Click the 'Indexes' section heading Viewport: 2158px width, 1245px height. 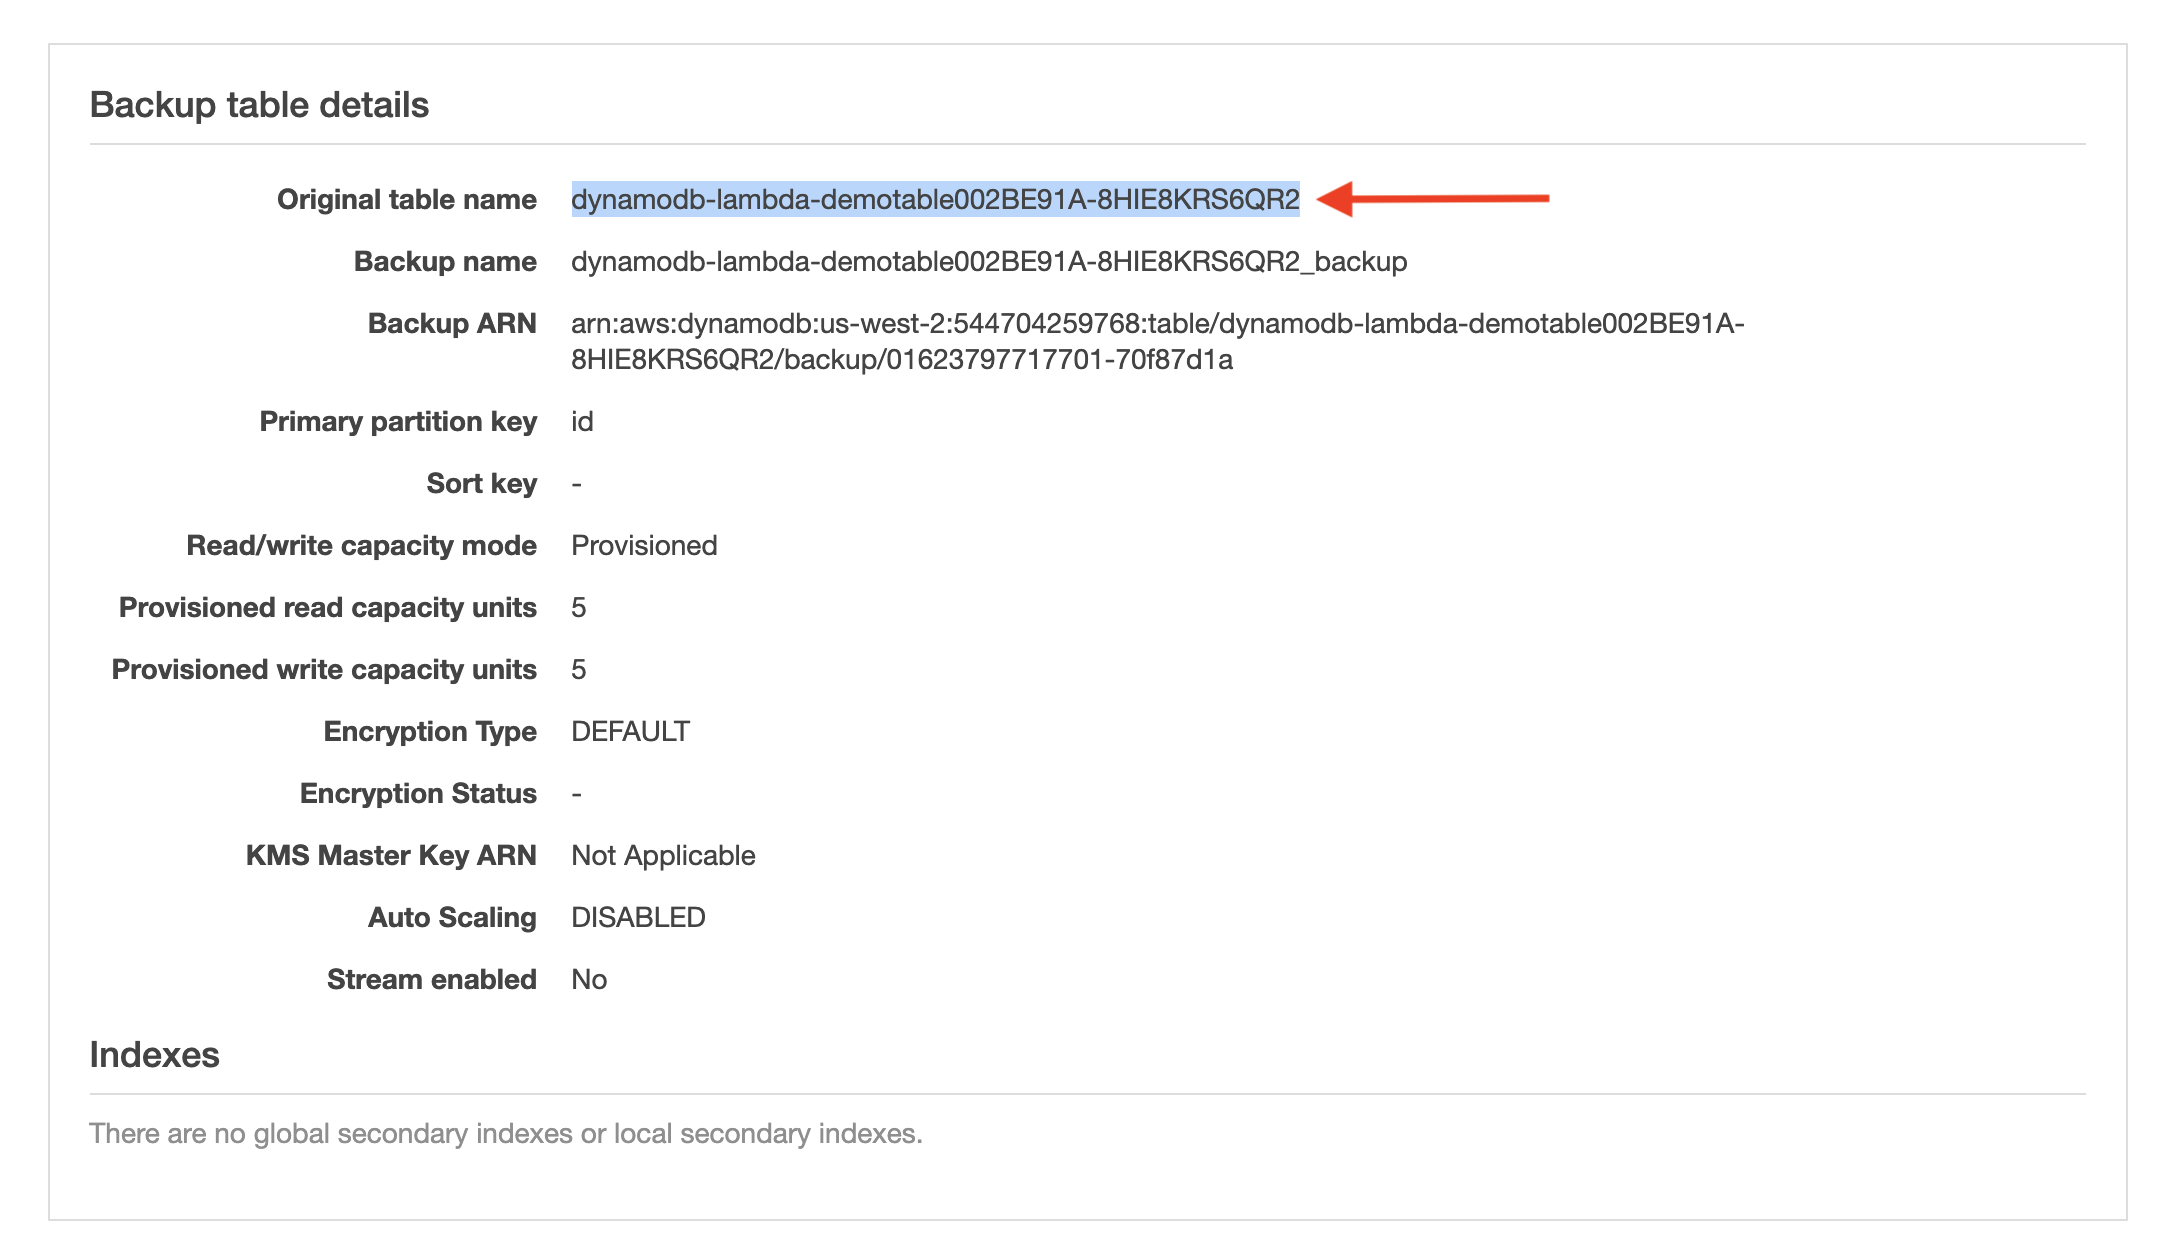(x=154, y=1055)
